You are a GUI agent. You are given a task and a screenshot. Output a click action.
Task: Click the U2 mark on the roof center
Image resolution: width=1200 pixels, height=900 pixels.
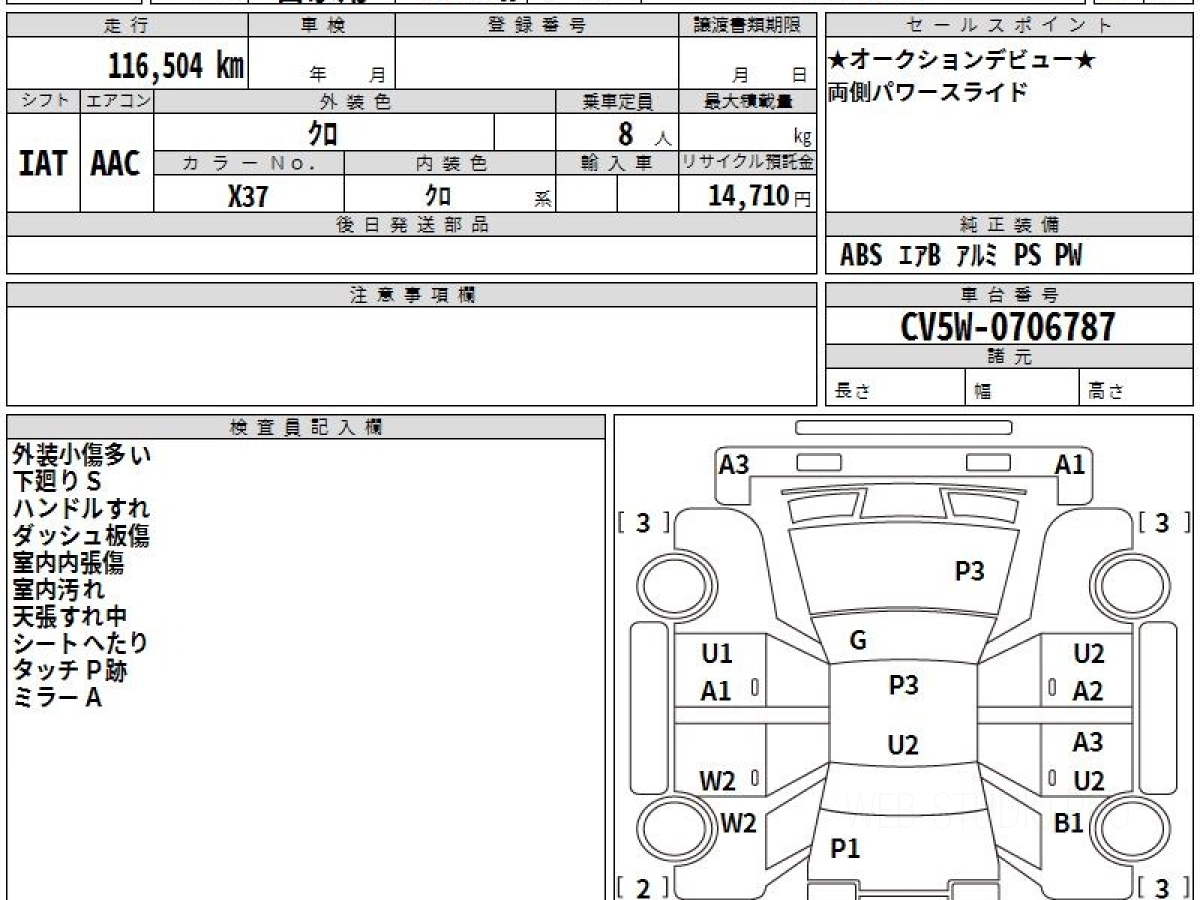pyautogui.click(x=903, y=745)
